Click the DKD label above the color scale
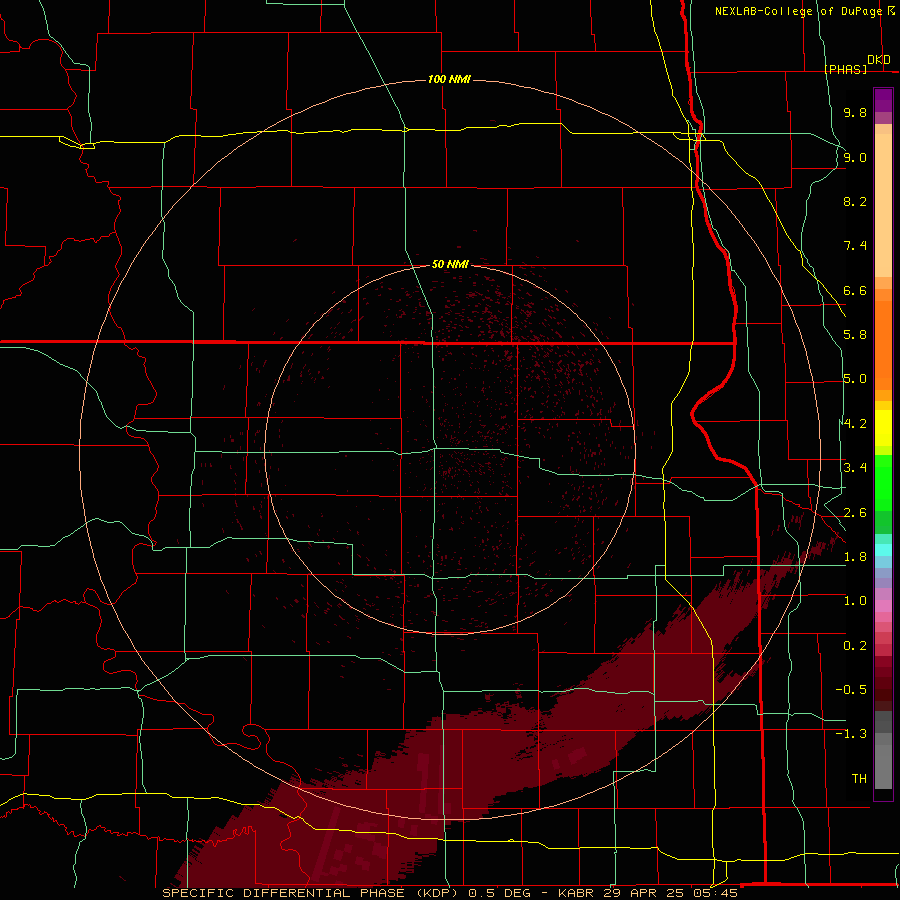 pyautogui.click(x=879, y=60)
